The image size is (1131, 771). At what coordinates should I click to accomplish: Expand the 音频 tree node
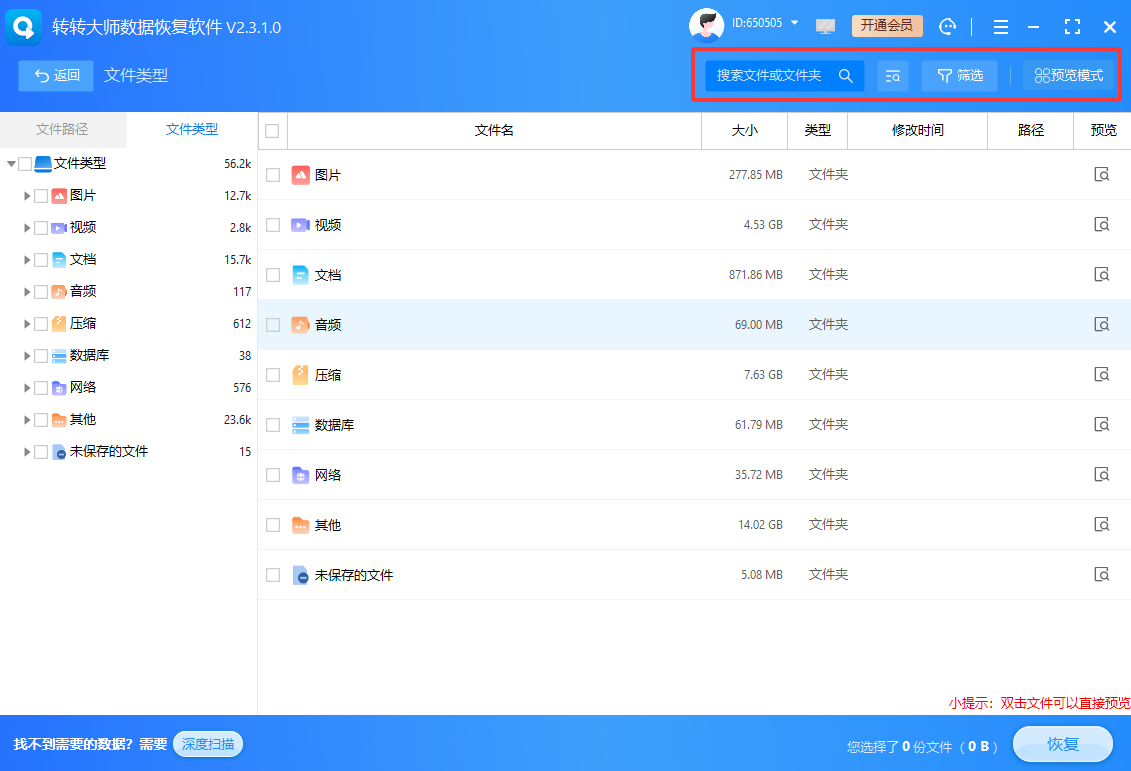click(27, 292)
